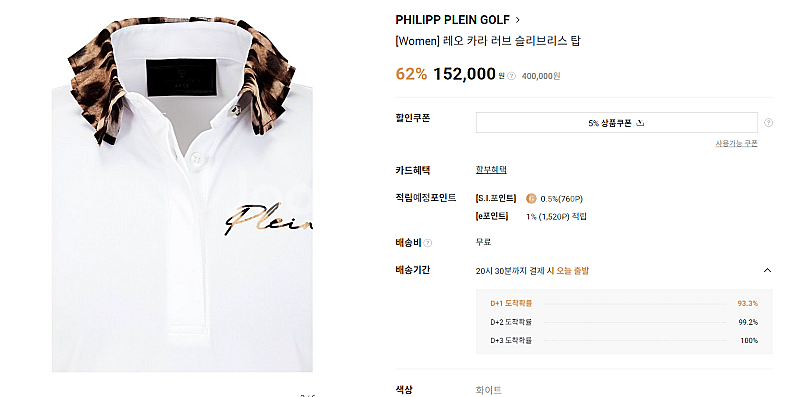Click the S.I.포인트 coin icon
The height and width of the screenshot is (397, 800).
(x=531, y=198)
